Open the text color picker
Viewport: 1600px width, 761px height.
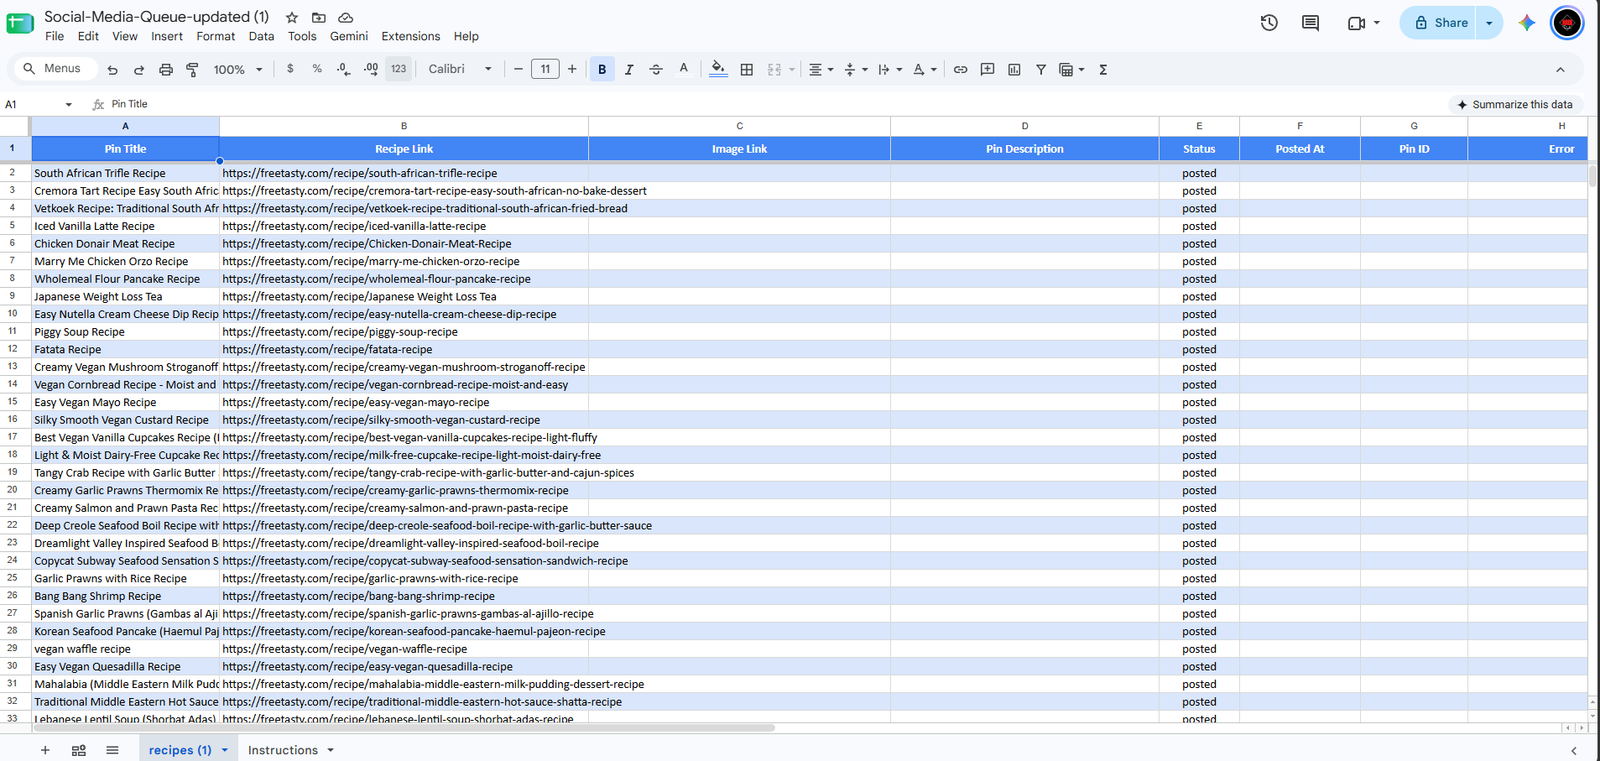(684, 69)
